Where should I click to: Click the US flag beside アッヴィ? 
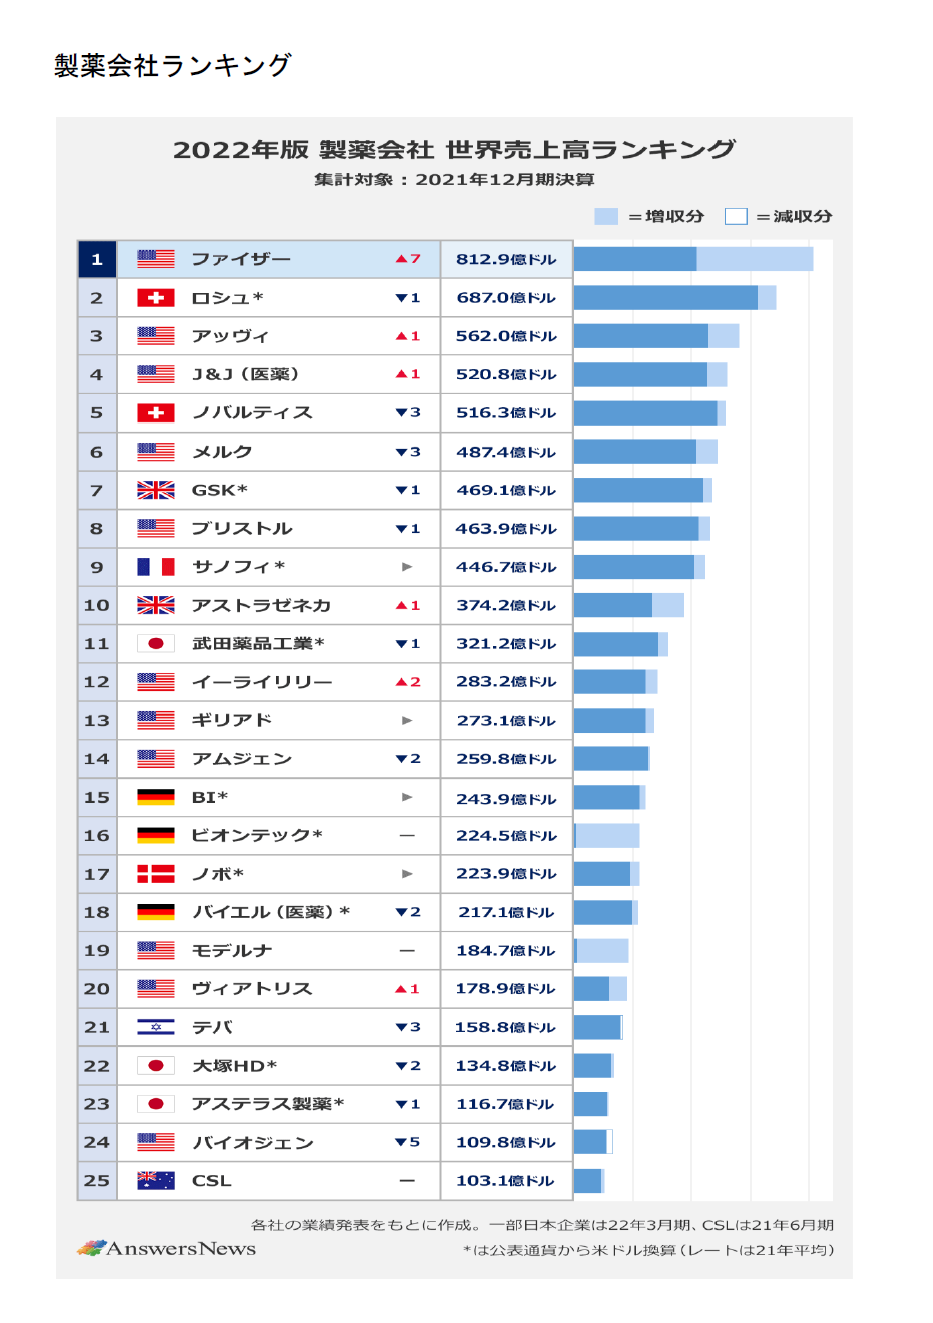coord(156,336)
